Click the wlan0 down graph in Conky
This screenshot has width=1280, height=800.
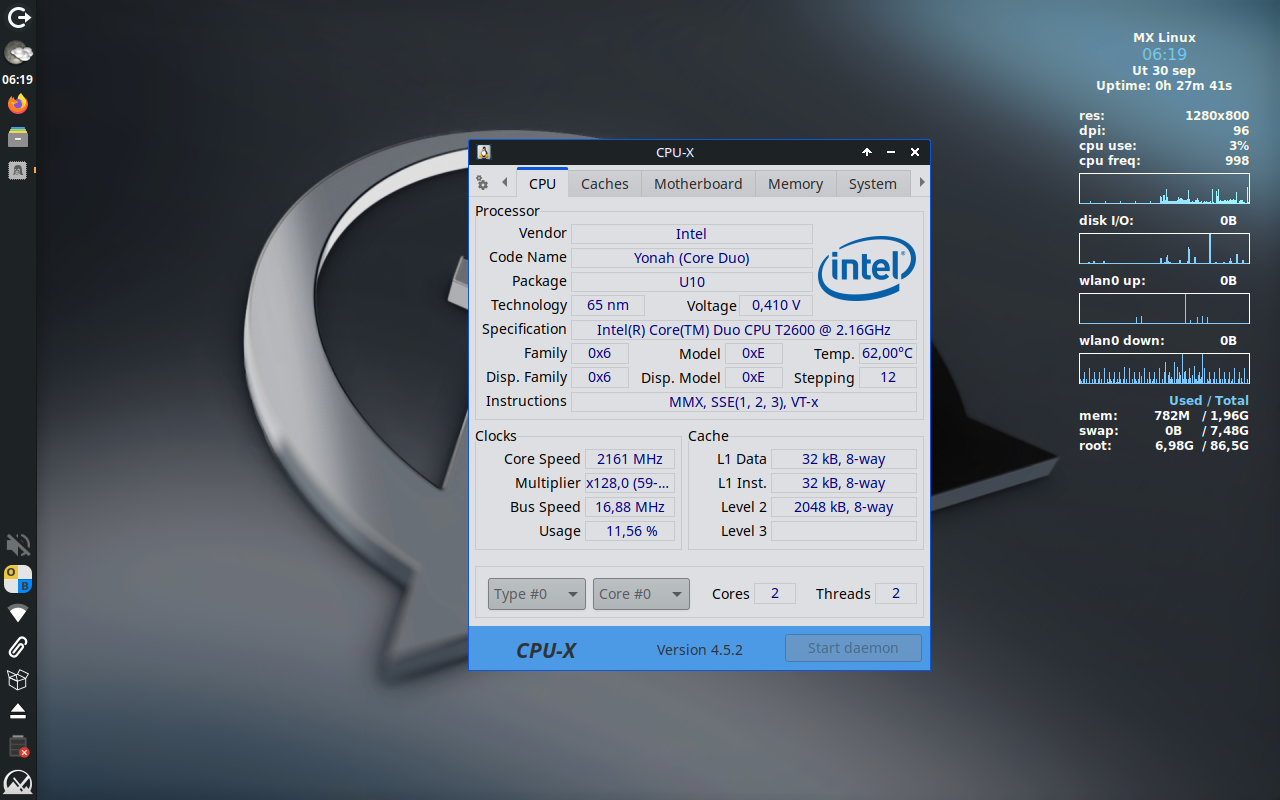1164,369
